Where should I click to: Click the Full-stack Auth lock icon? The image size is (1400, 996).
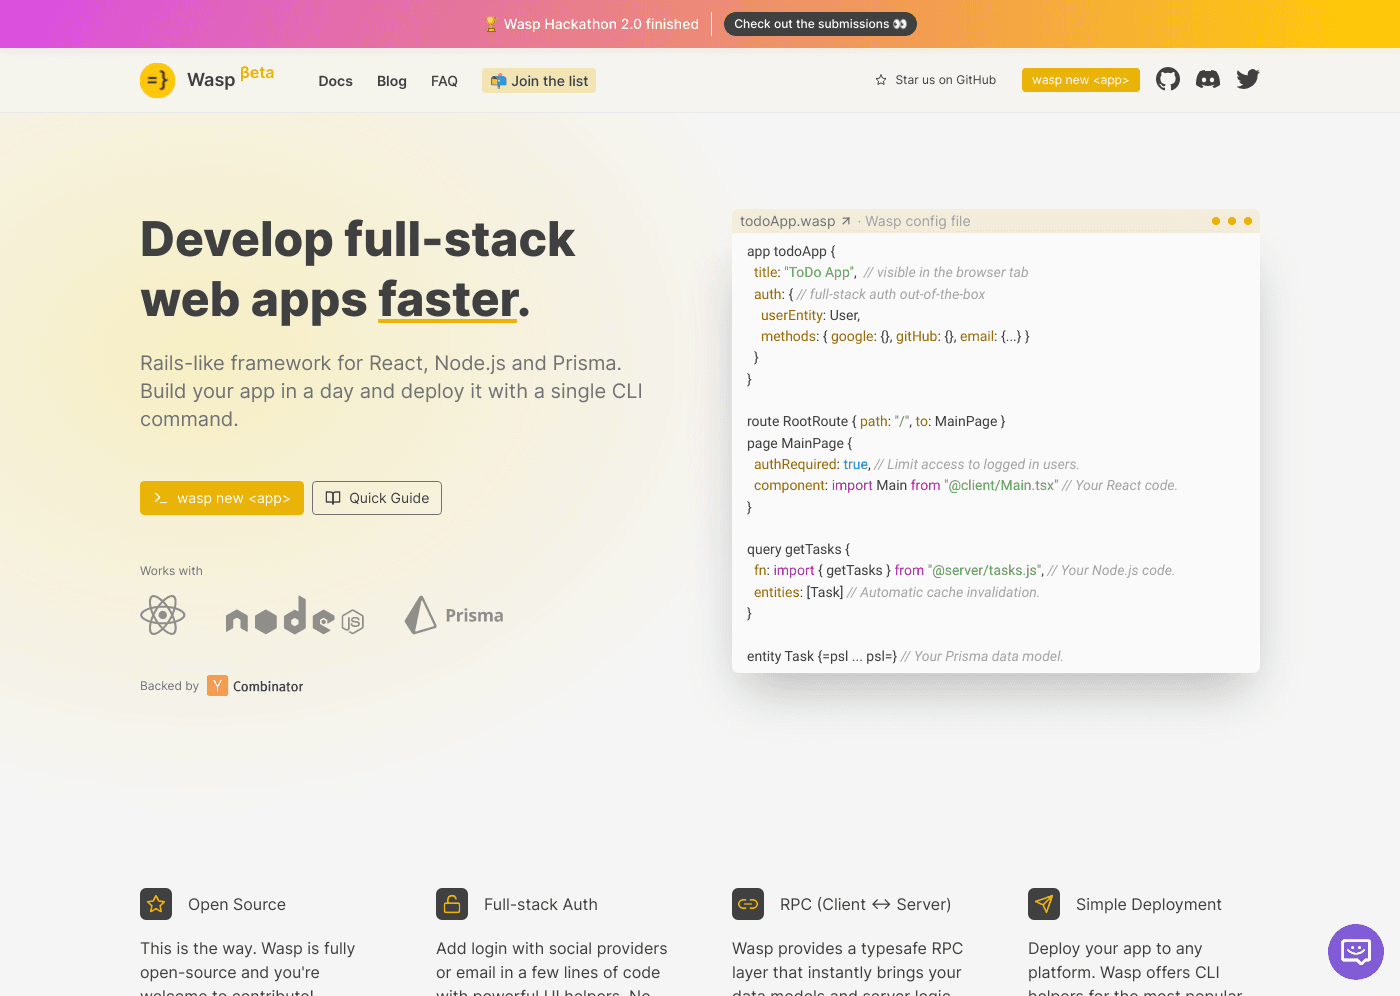pos(452,904)
